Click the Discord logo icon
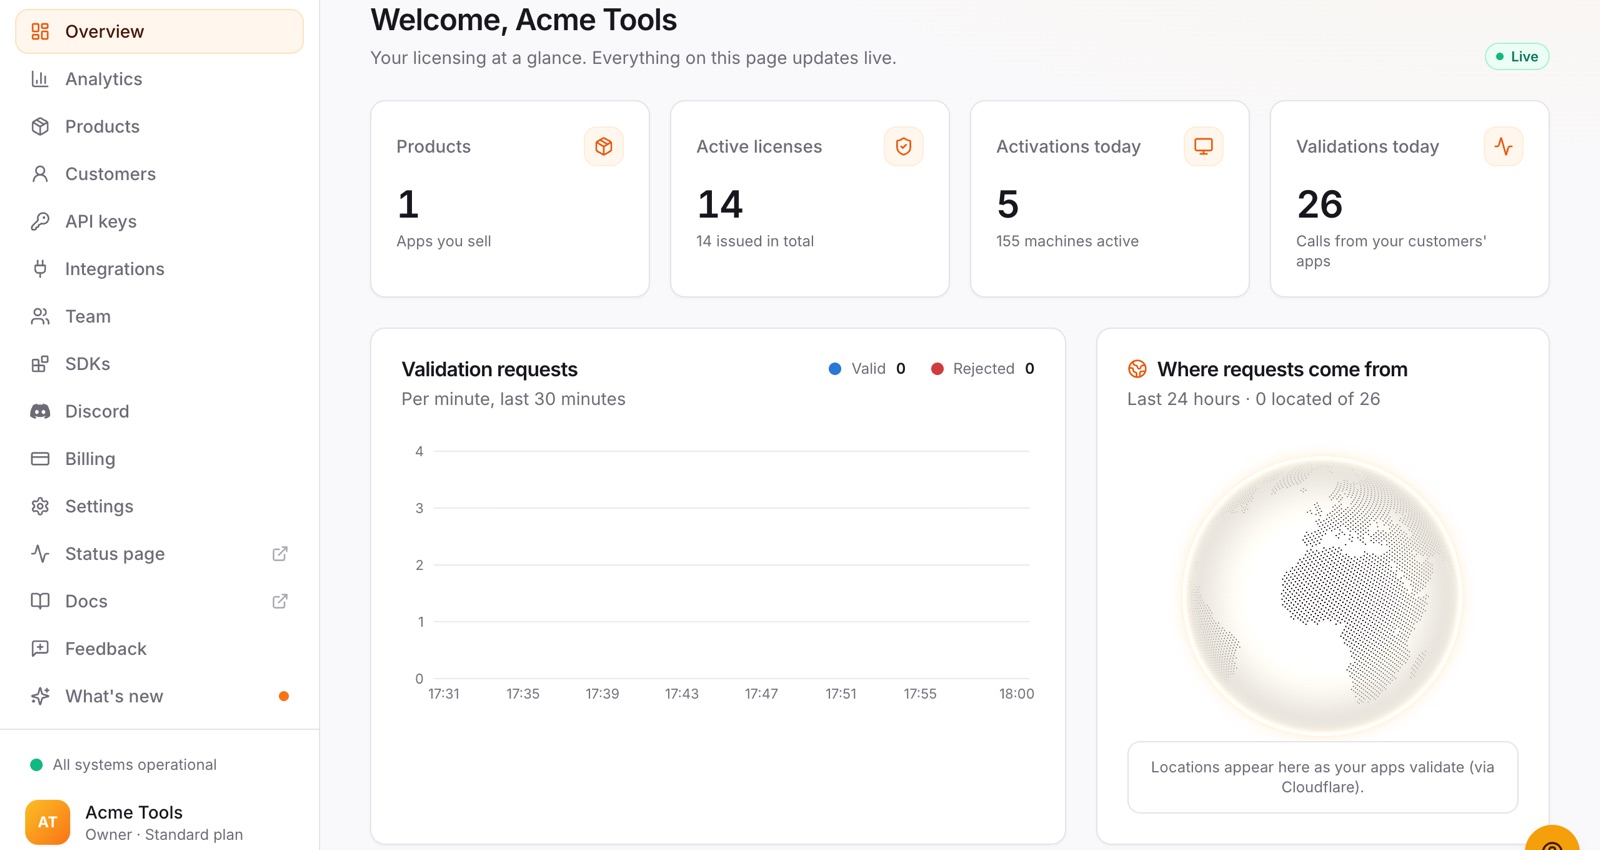 [x=40, y=411]
